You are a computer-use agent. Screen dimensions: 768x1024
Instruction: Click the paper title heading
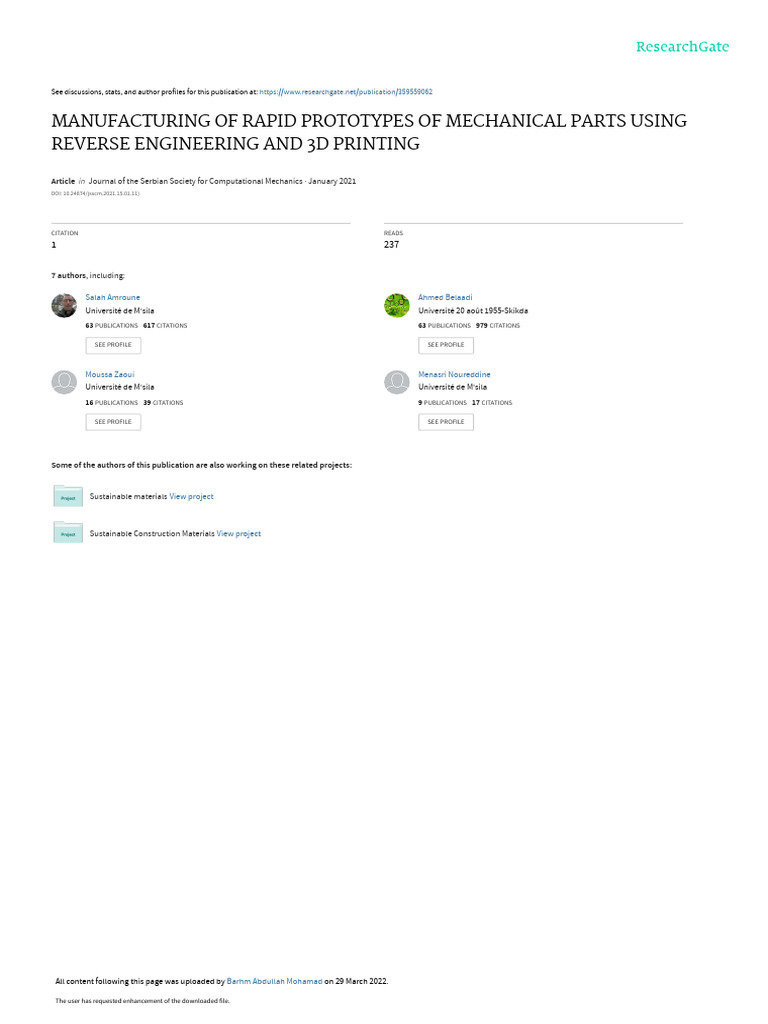(x=369, y=132)
